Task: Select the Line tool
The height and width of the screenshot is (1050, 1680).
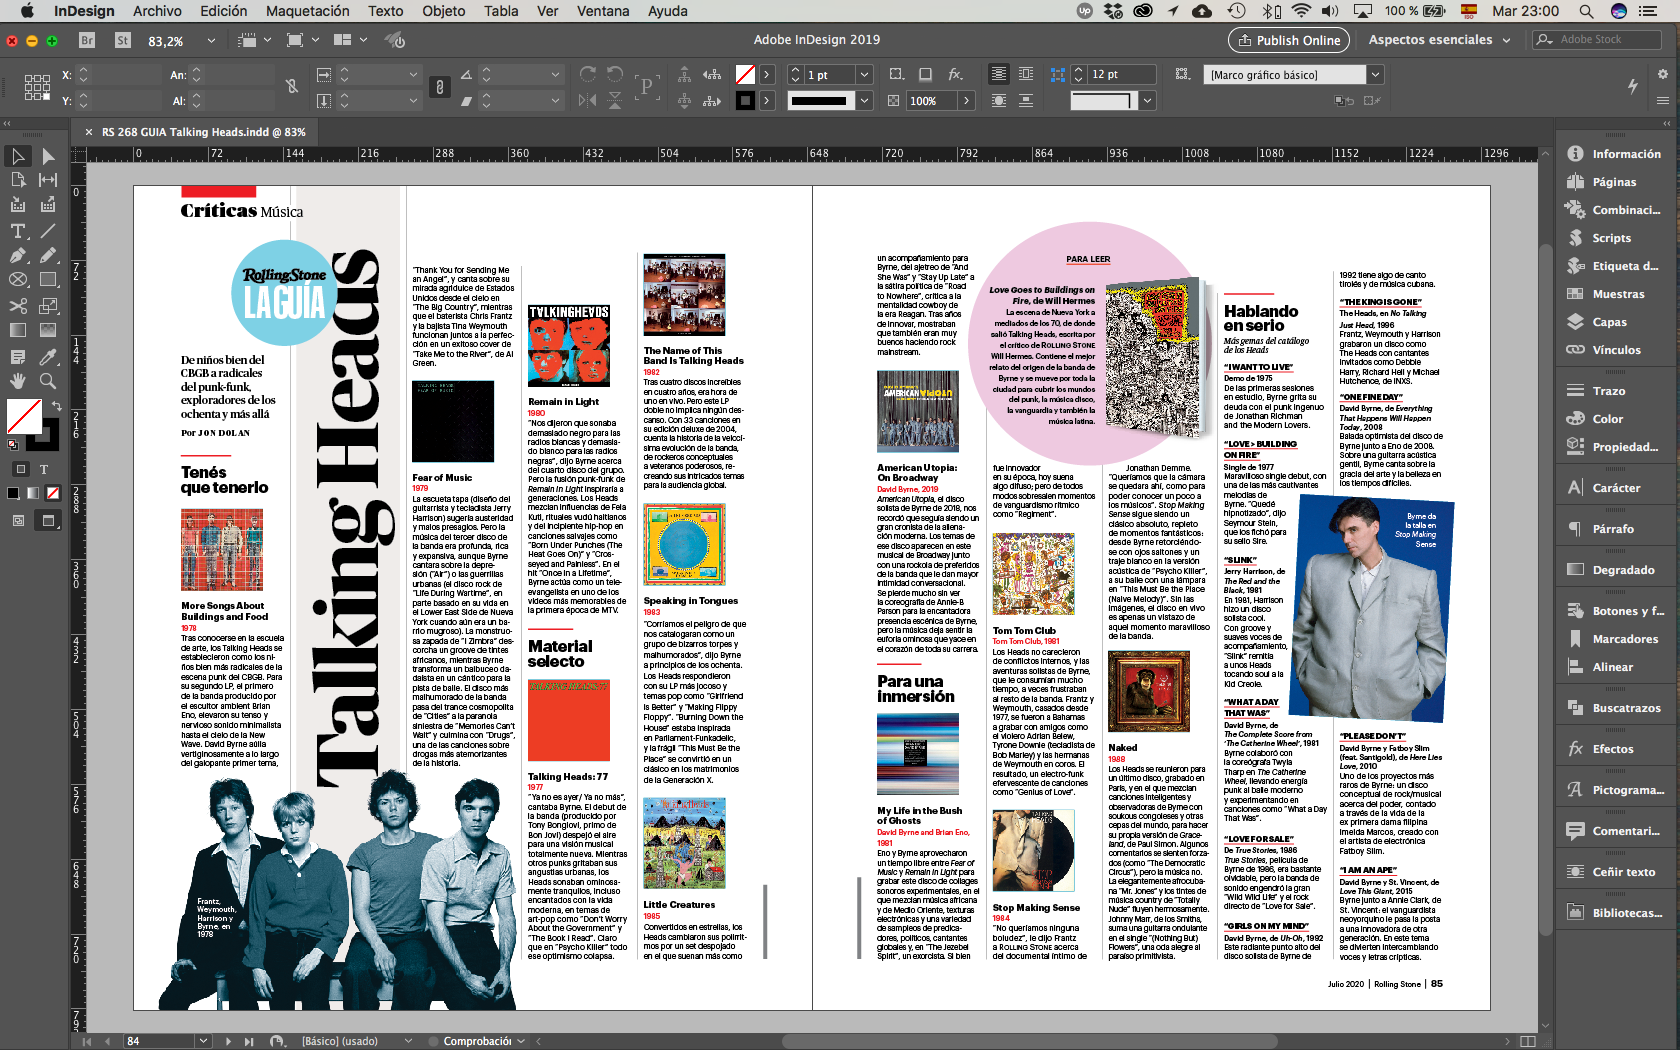Action: click(x=48, y=231)
